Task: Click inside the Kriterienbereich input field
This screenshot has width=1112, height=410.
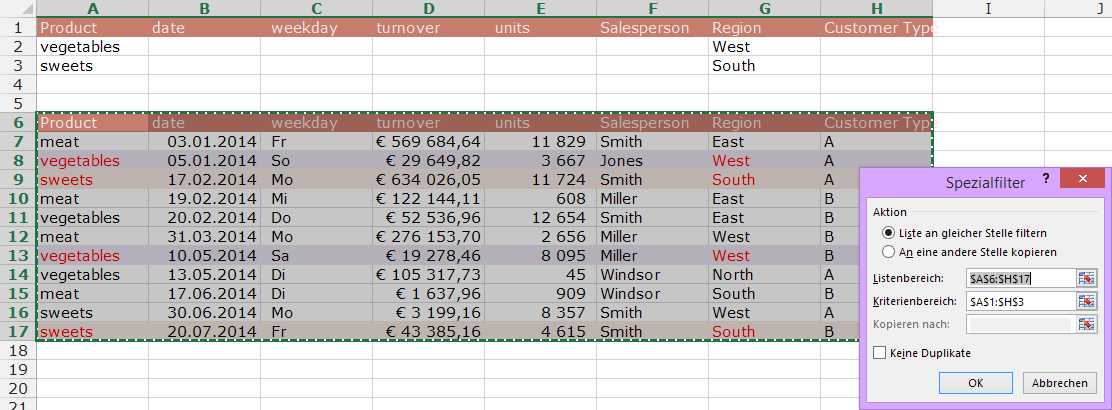Action: pos(1018,301)
